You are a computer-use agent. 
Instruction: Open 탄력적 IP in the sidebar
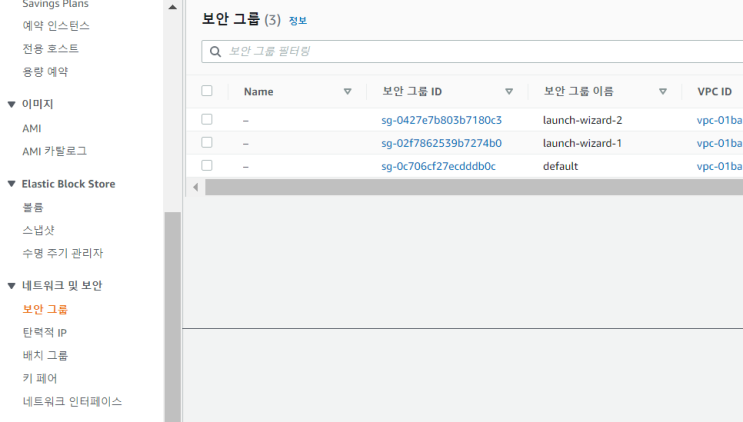(x=45, y=332)
